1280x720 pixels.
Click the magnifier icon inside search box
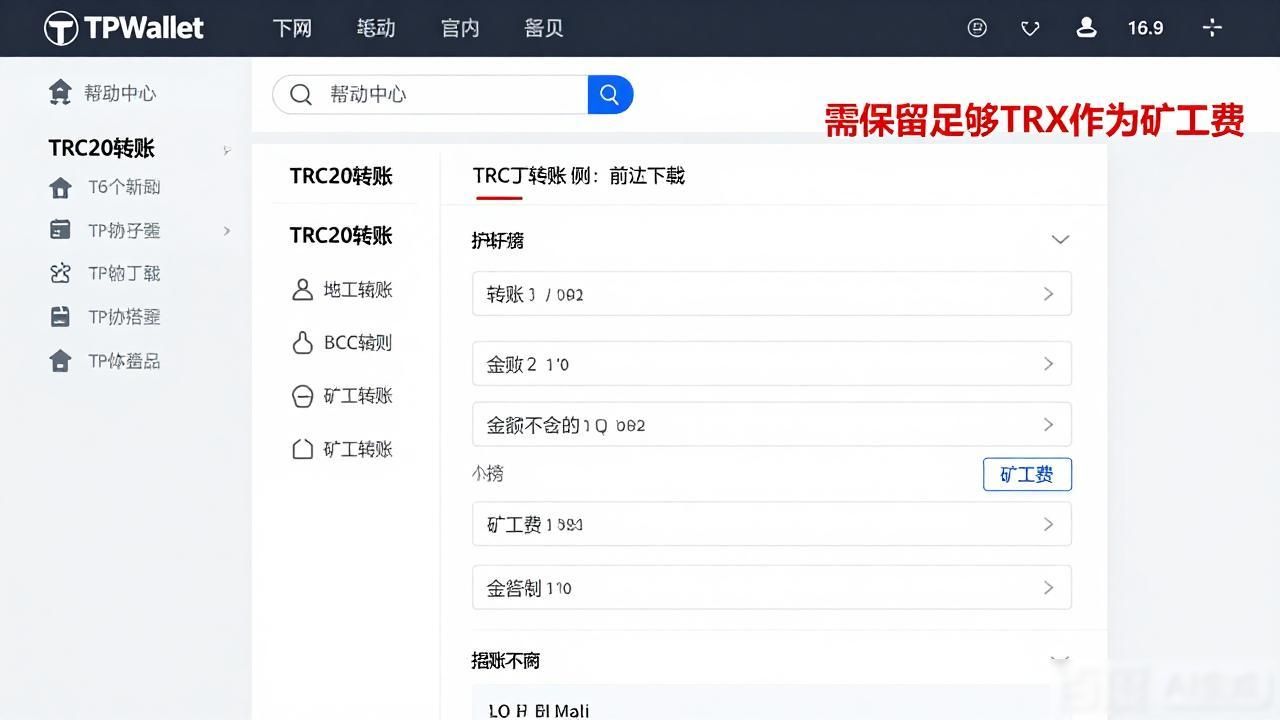[x=300, y=94]
